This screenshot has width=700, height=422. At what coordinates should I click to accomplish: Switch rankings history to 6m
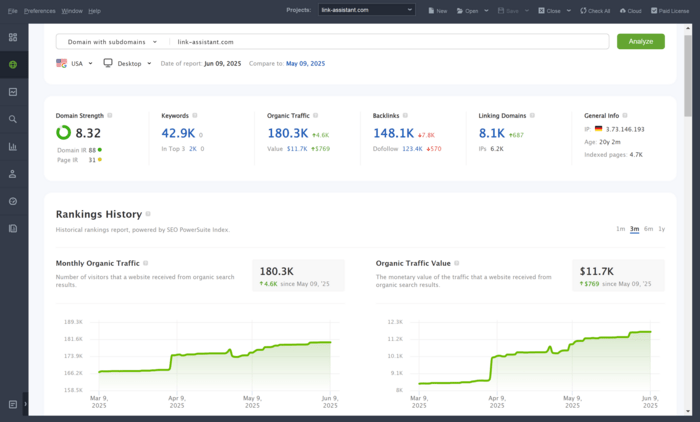coord(649,229)
